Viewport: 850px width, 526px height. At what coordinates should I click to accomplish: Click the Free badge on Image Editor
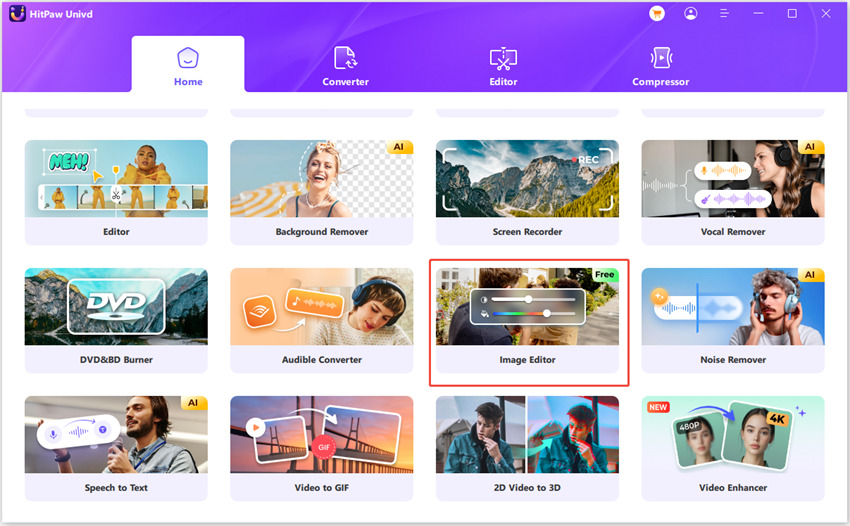[605, 275]
